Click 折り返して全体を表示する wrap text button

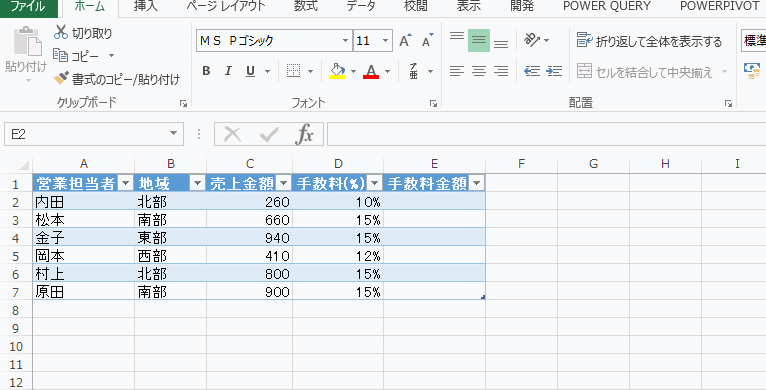click(649, 41)
